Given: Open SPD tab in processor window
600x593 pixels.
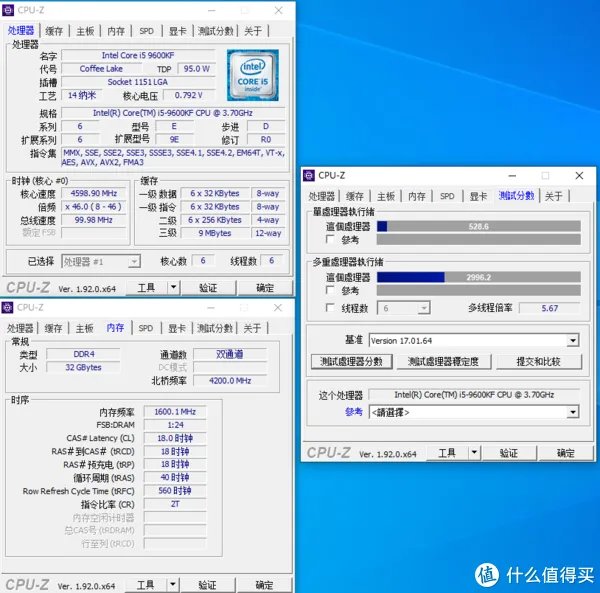Looking at the screenshot, I should pos(147,31).
